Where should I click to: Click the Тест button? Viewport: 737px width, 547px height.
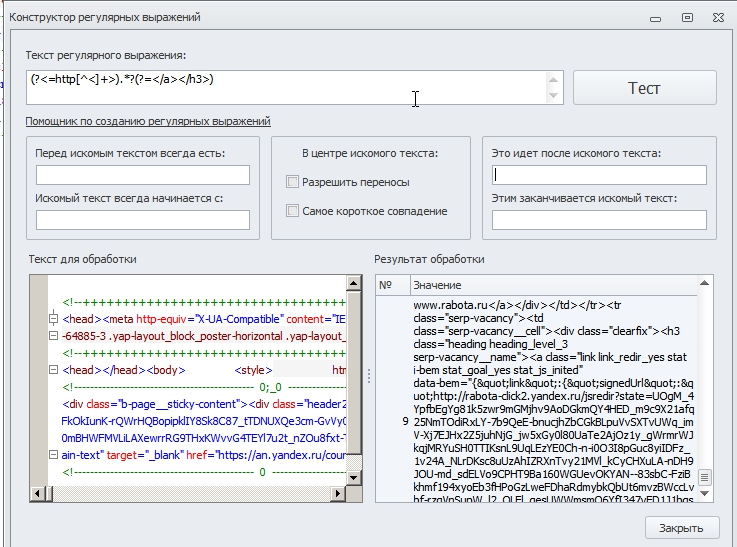pos(644,88)
